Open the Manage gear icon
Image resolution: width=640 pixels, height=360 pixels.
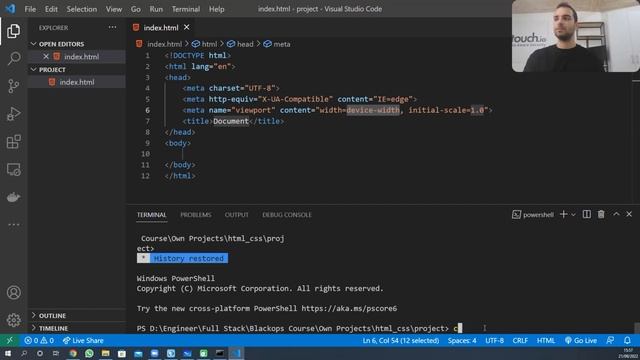pos(13,320)
